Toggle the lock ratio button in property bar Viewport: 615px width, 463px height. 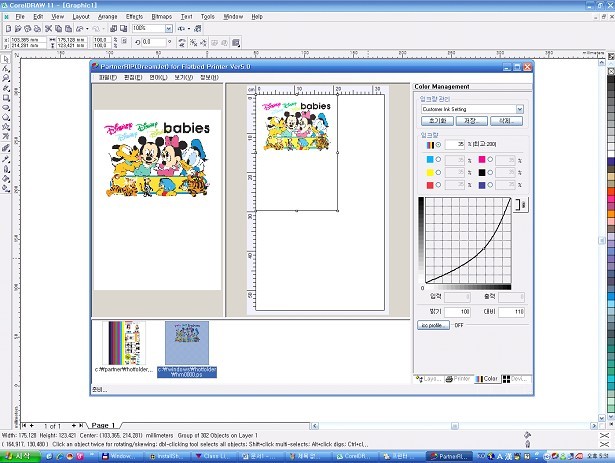point(124,41)
